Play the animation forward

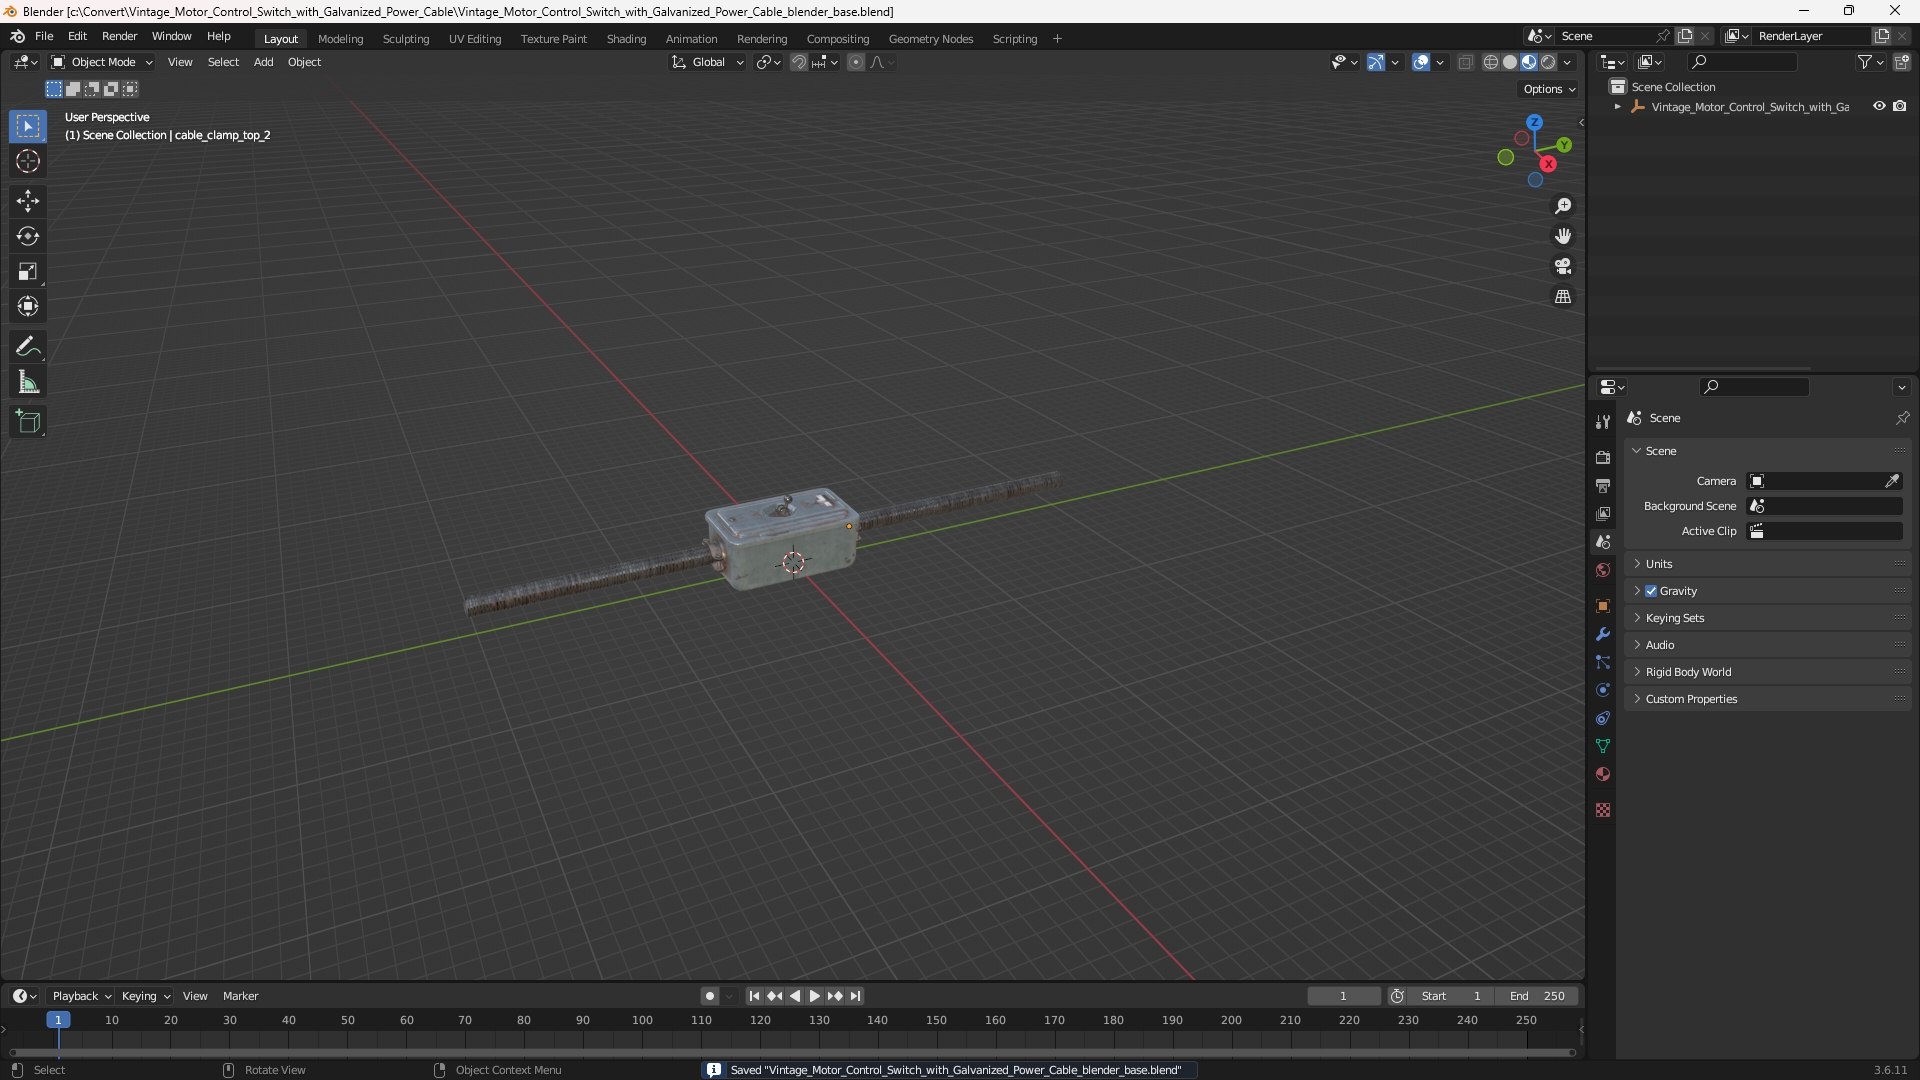814,996
